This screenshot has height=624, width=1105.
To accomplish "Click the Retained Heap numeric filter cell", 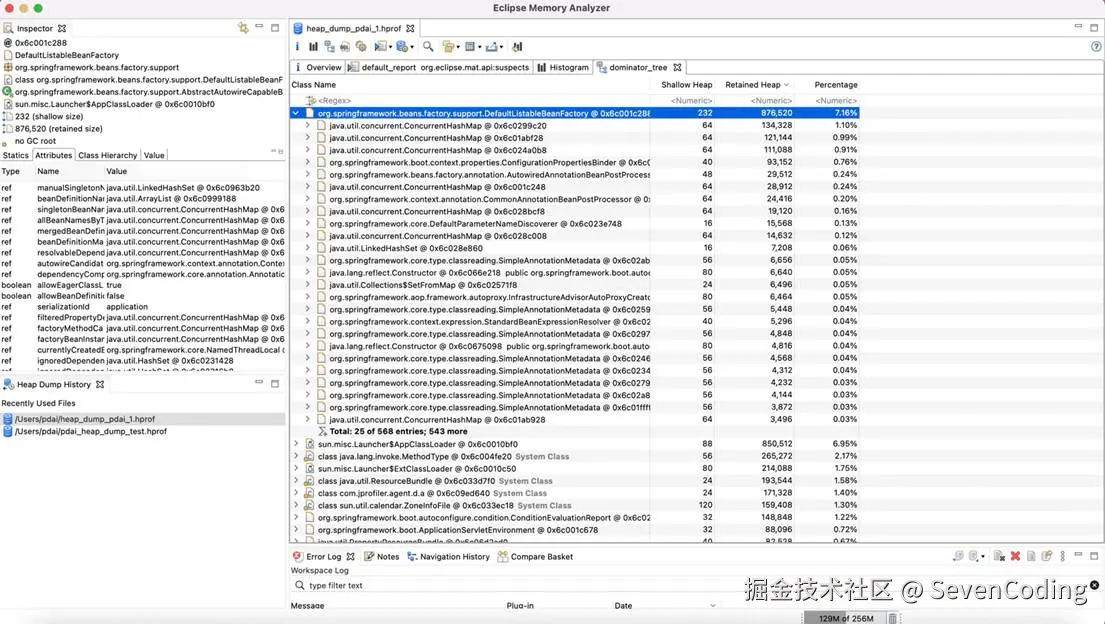I will pyautogui.click(x=756, y=101).
